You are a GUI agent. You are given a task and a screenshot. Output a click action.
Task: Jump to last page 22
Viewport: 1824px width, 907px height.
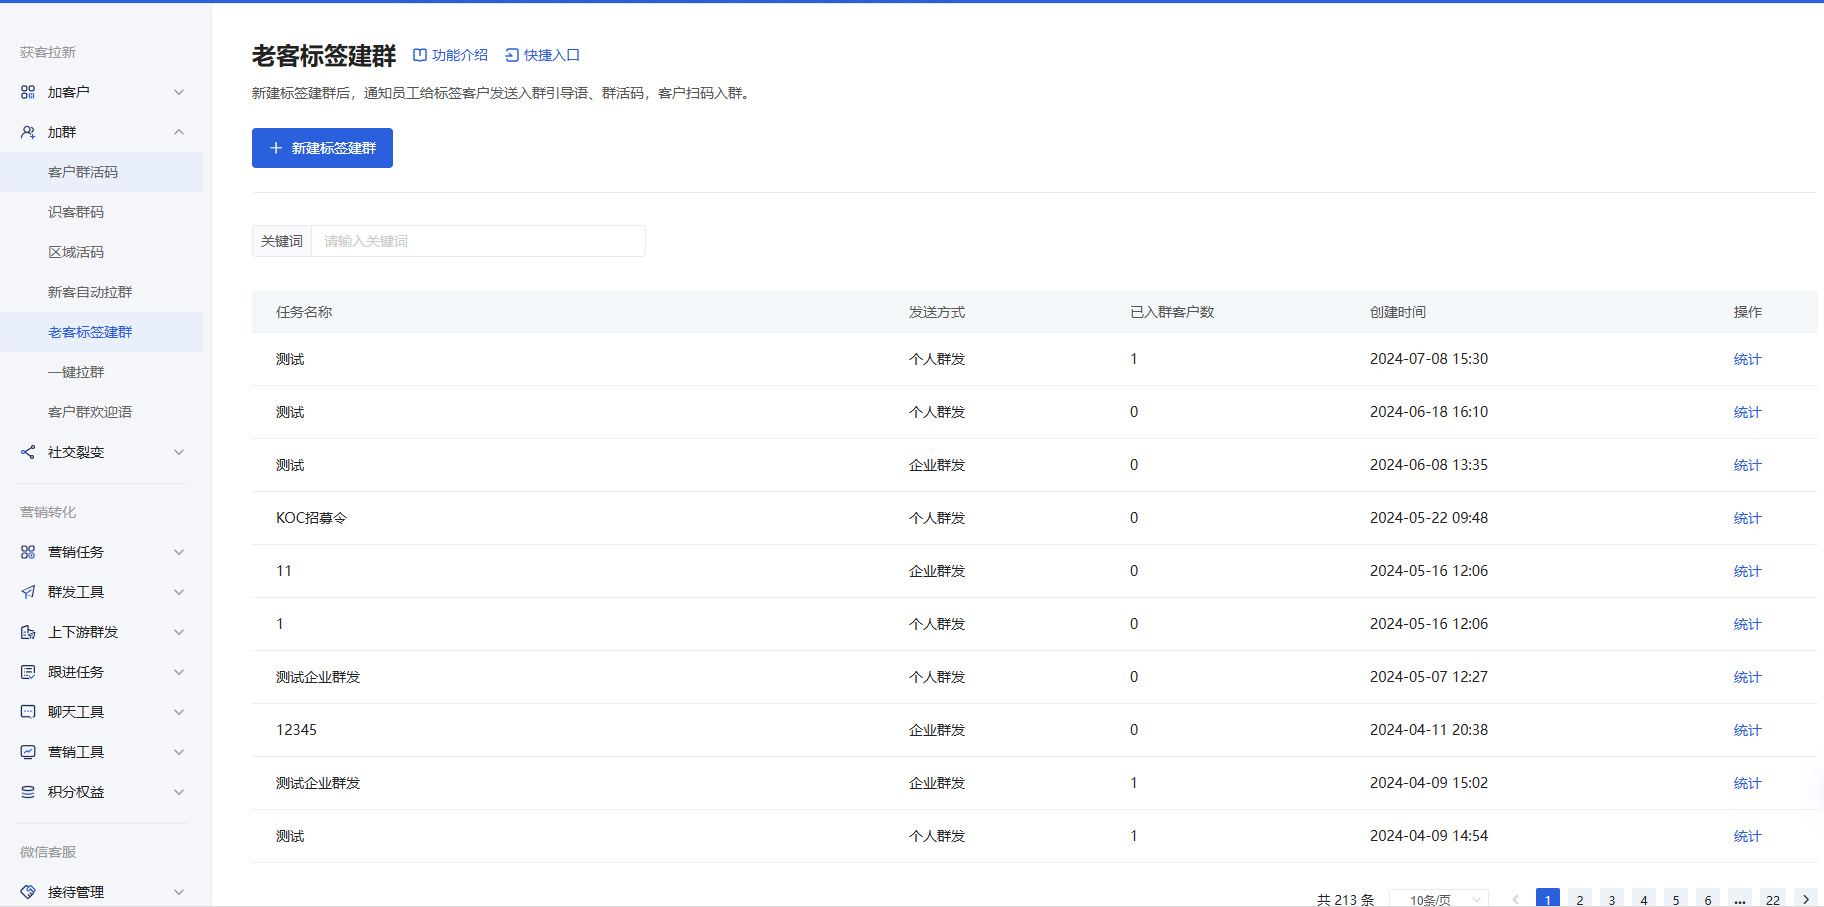pyautogui.click(x=1773, y=899)
